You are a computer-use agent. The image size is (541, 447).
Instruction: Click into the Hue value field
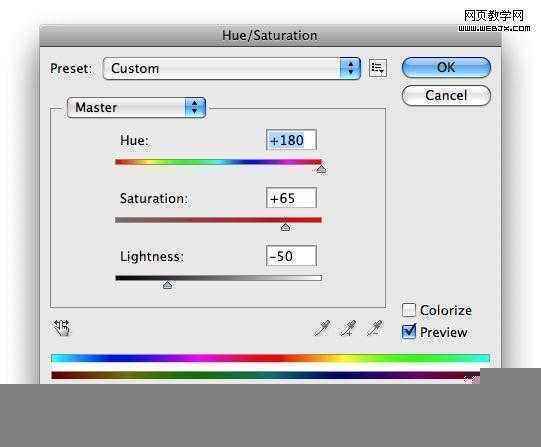coord(291,140)
